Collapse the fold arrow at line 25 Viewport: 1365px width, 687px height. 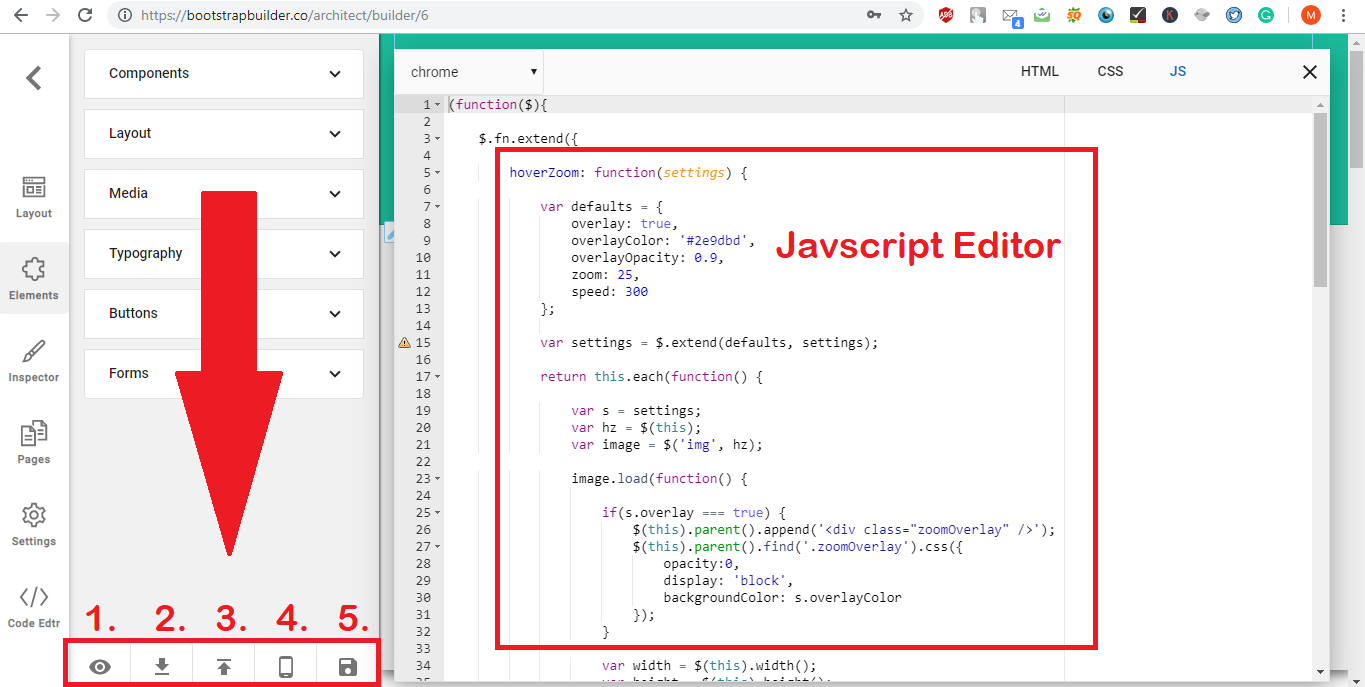tap(438, 512)
